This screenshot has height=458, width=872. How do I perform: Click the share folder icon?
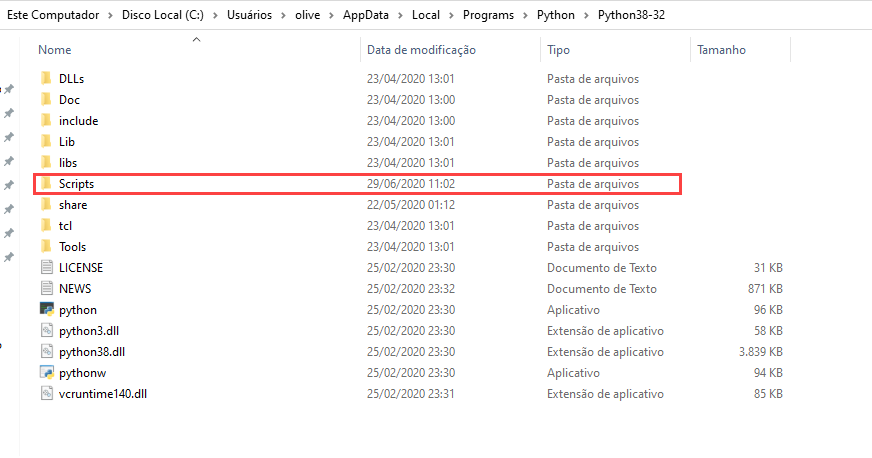47,205
